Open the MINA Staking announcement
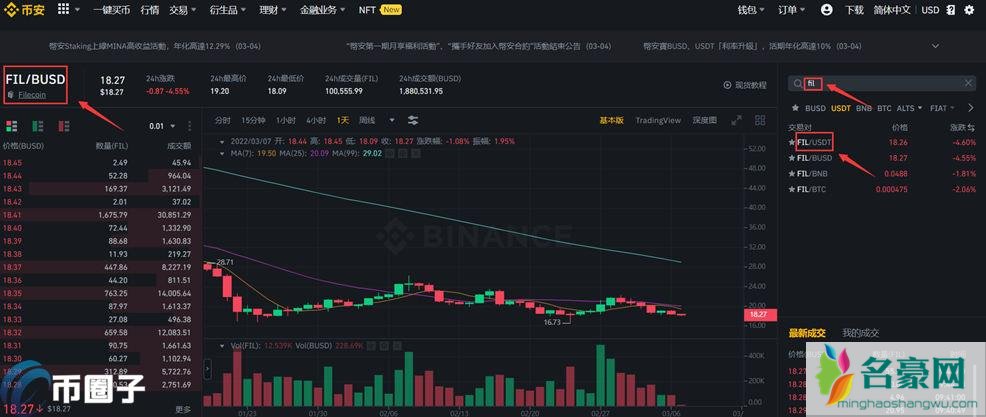 point(155,46)
